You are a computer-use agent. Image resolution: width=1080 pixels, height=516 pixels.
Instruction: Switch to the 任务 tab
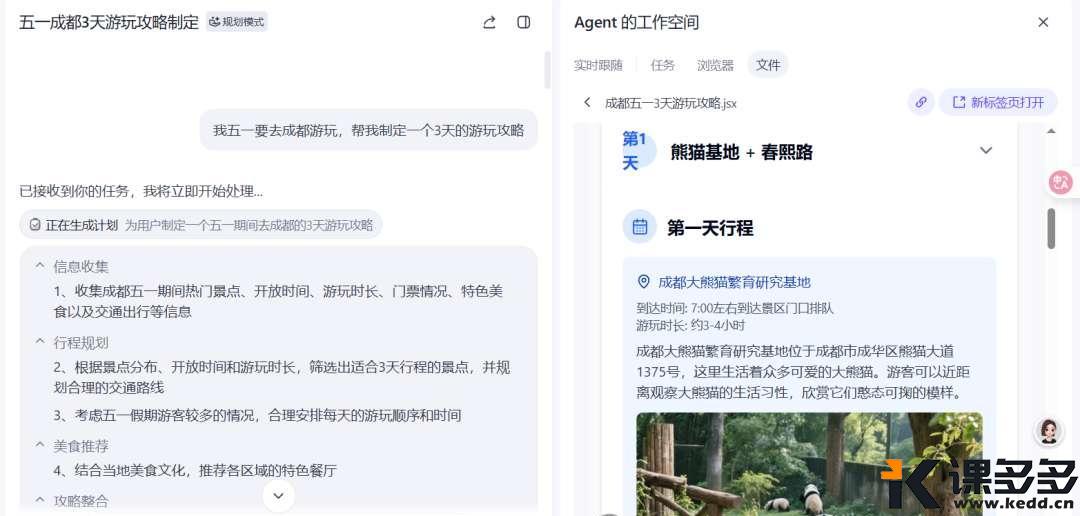663,65
